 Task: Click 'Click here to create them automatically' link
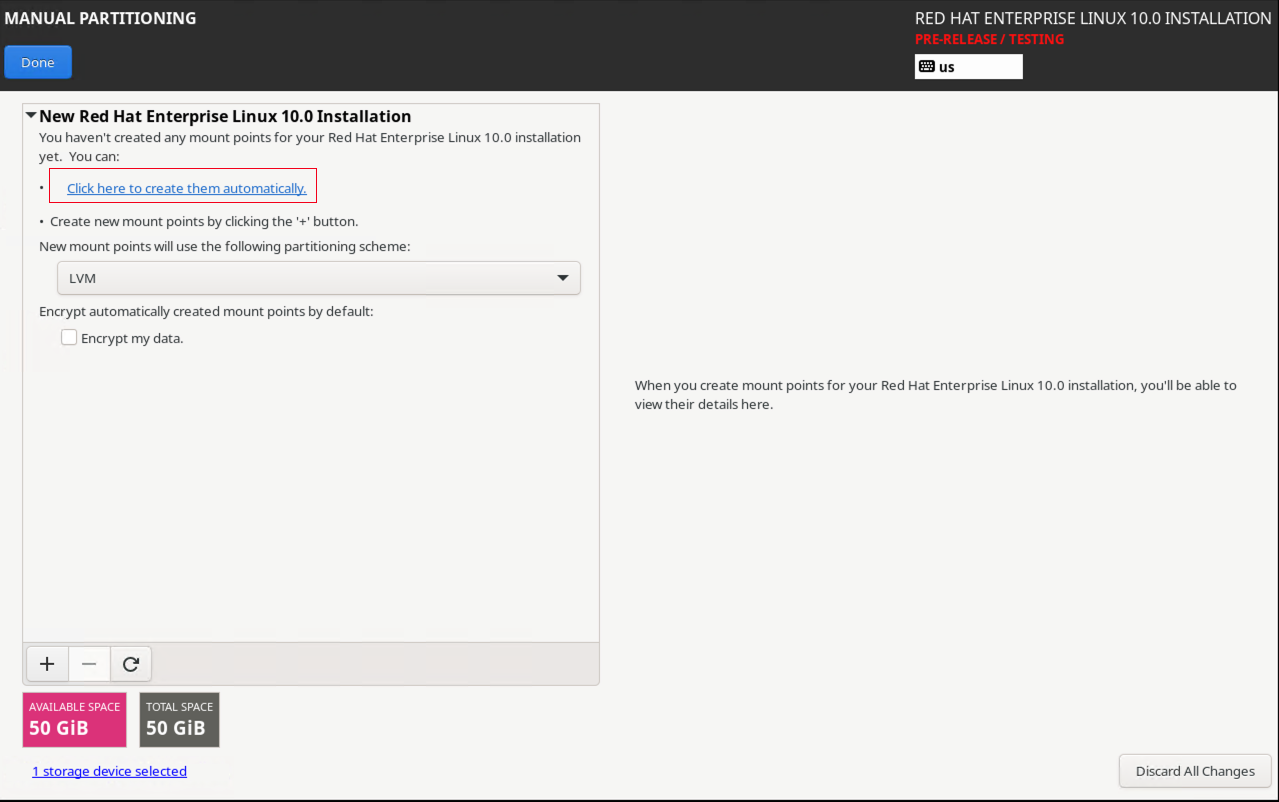pyautogui.click(x=186, y=188)
